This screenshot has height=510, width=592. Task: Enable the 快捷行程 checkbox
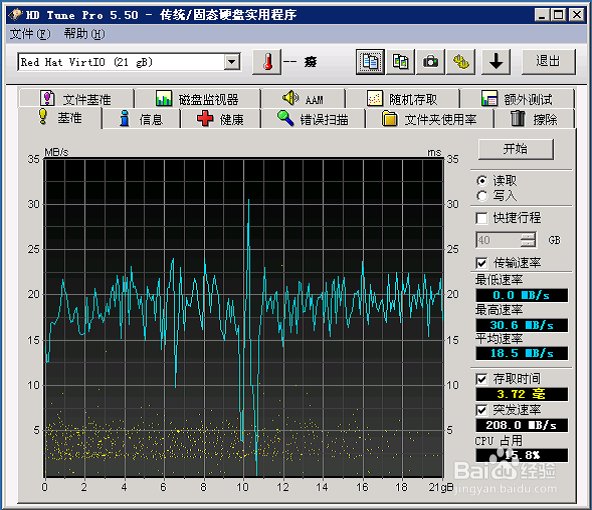[x=481, y=218]
